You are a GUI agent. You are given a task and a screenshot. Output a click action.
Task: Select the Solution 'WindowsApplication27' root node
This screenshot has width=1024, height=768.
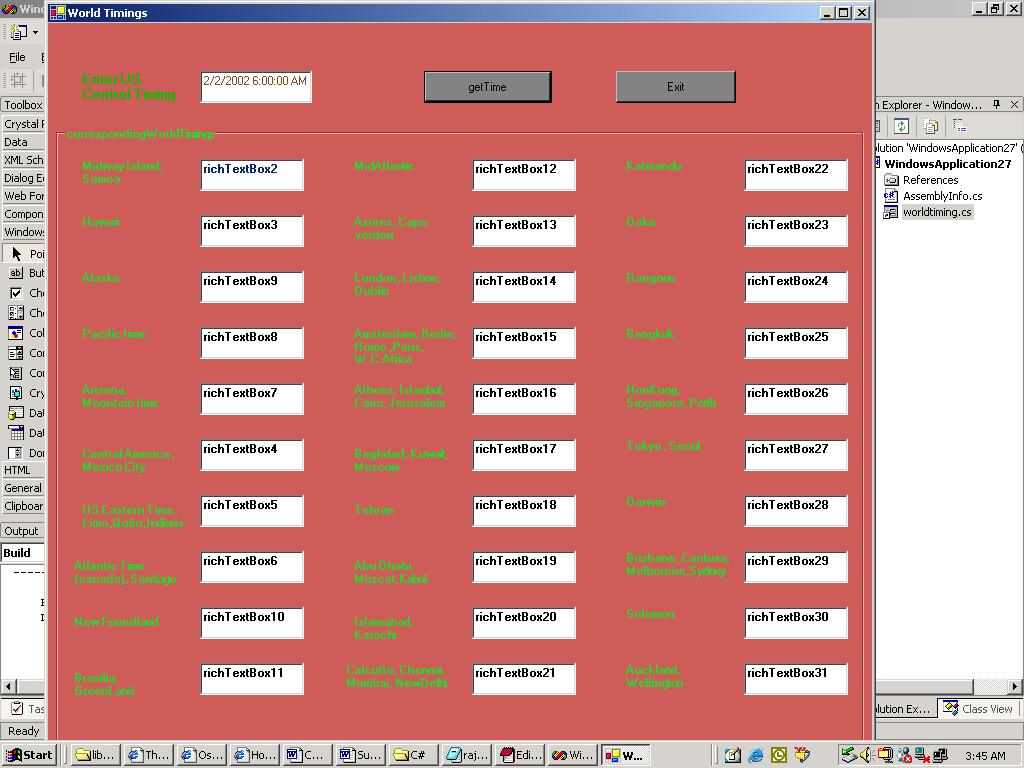pos(948,148)
